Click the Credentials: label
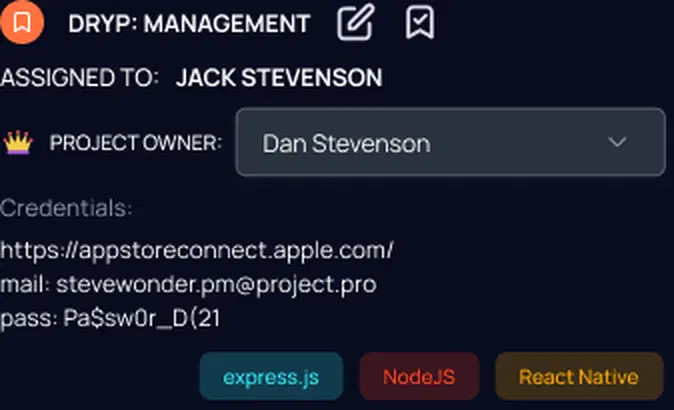The width and height of the screenshot is (674, 410). 66,208
